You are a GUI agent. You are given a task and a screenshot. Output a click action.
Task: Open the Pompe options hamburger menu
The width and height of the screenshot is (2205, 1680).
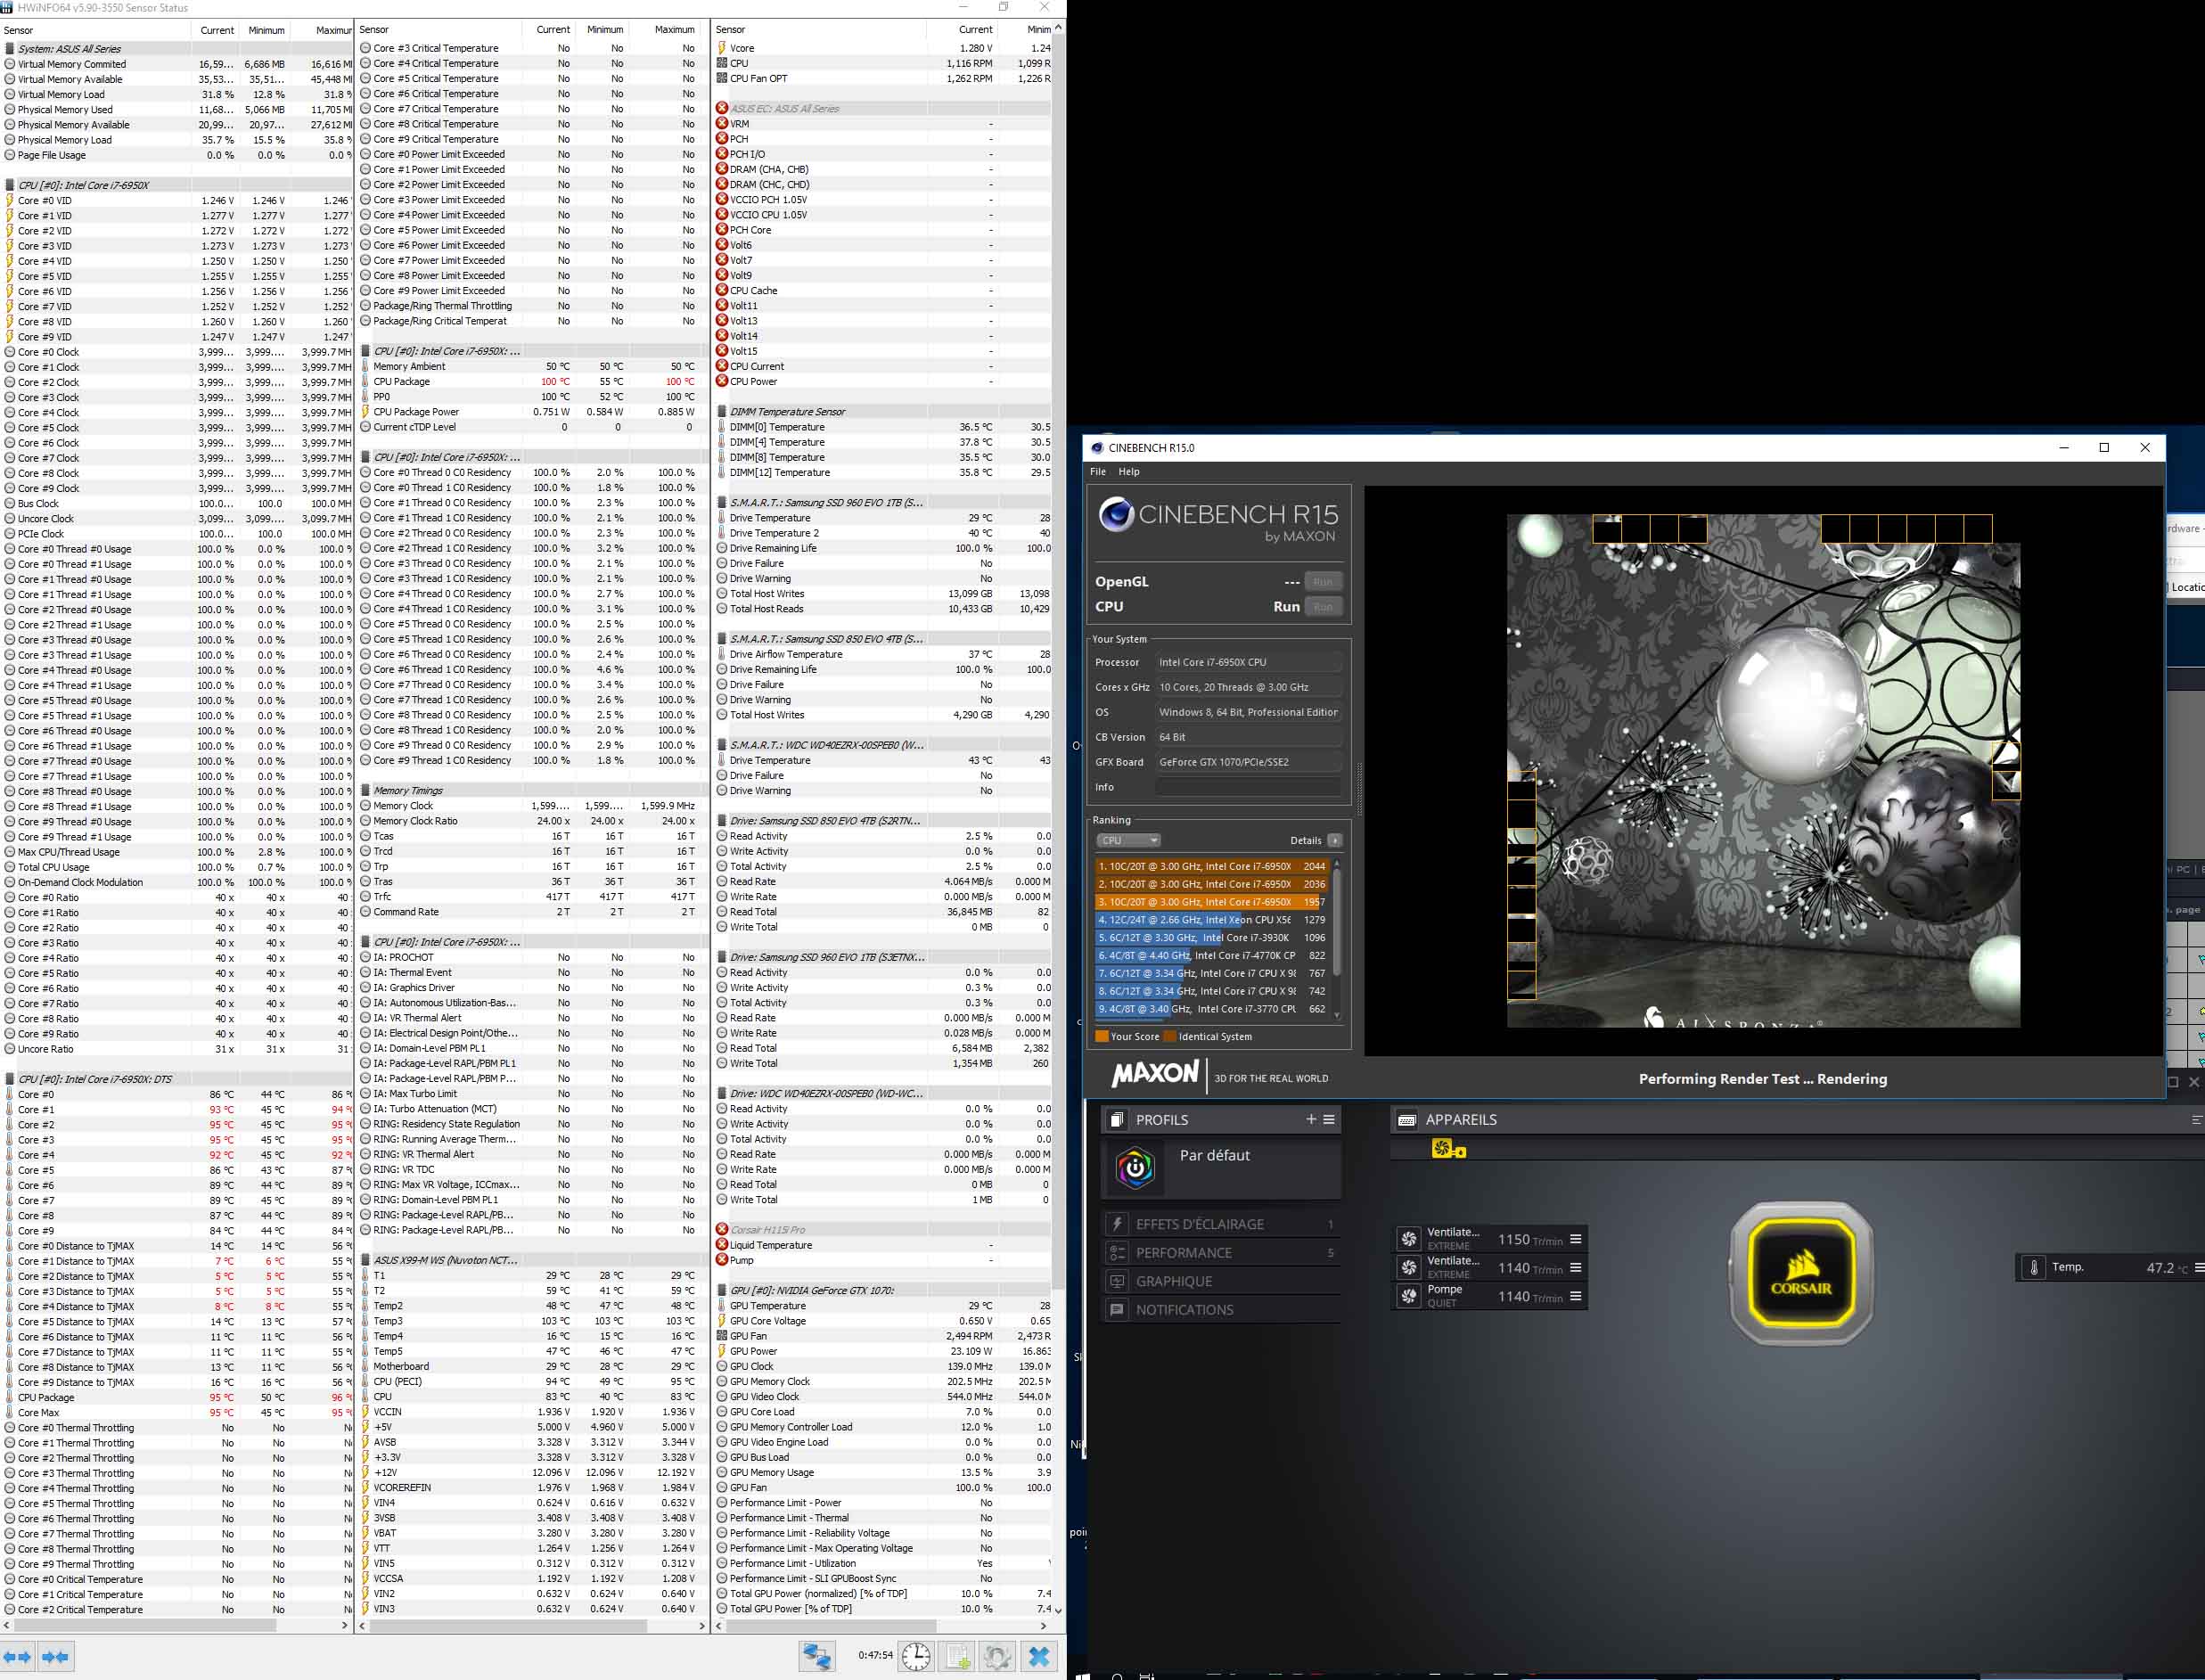[1575, 1296]
